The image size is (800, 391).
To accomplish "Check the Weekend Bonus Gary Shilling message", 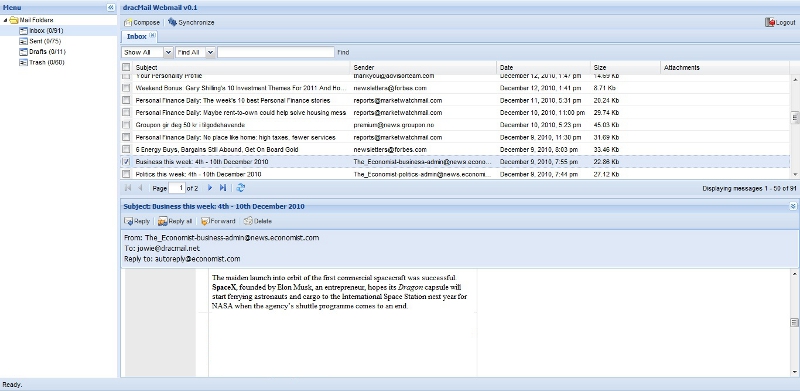I will [126, 88].
